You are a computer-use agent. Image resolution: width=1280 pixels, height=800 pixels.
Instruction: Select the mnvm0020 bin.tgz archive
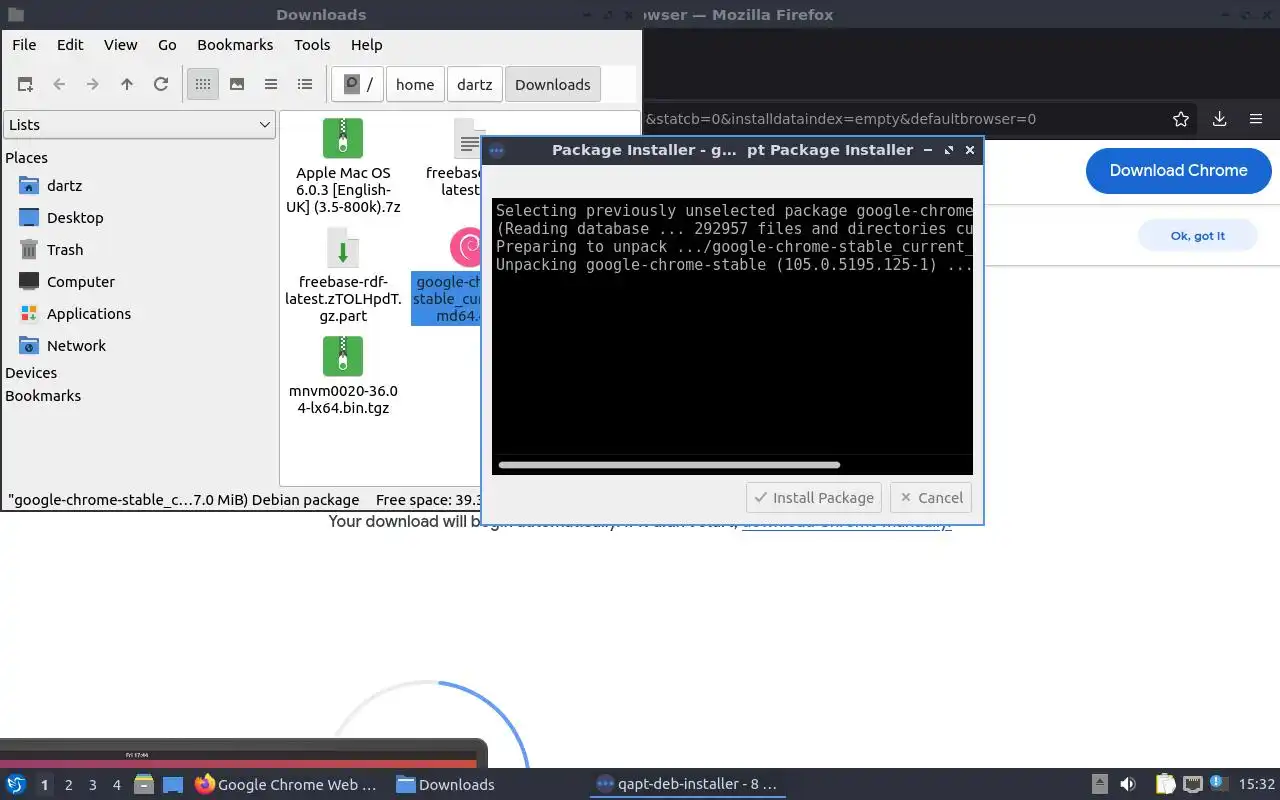[x=343, y=376]
